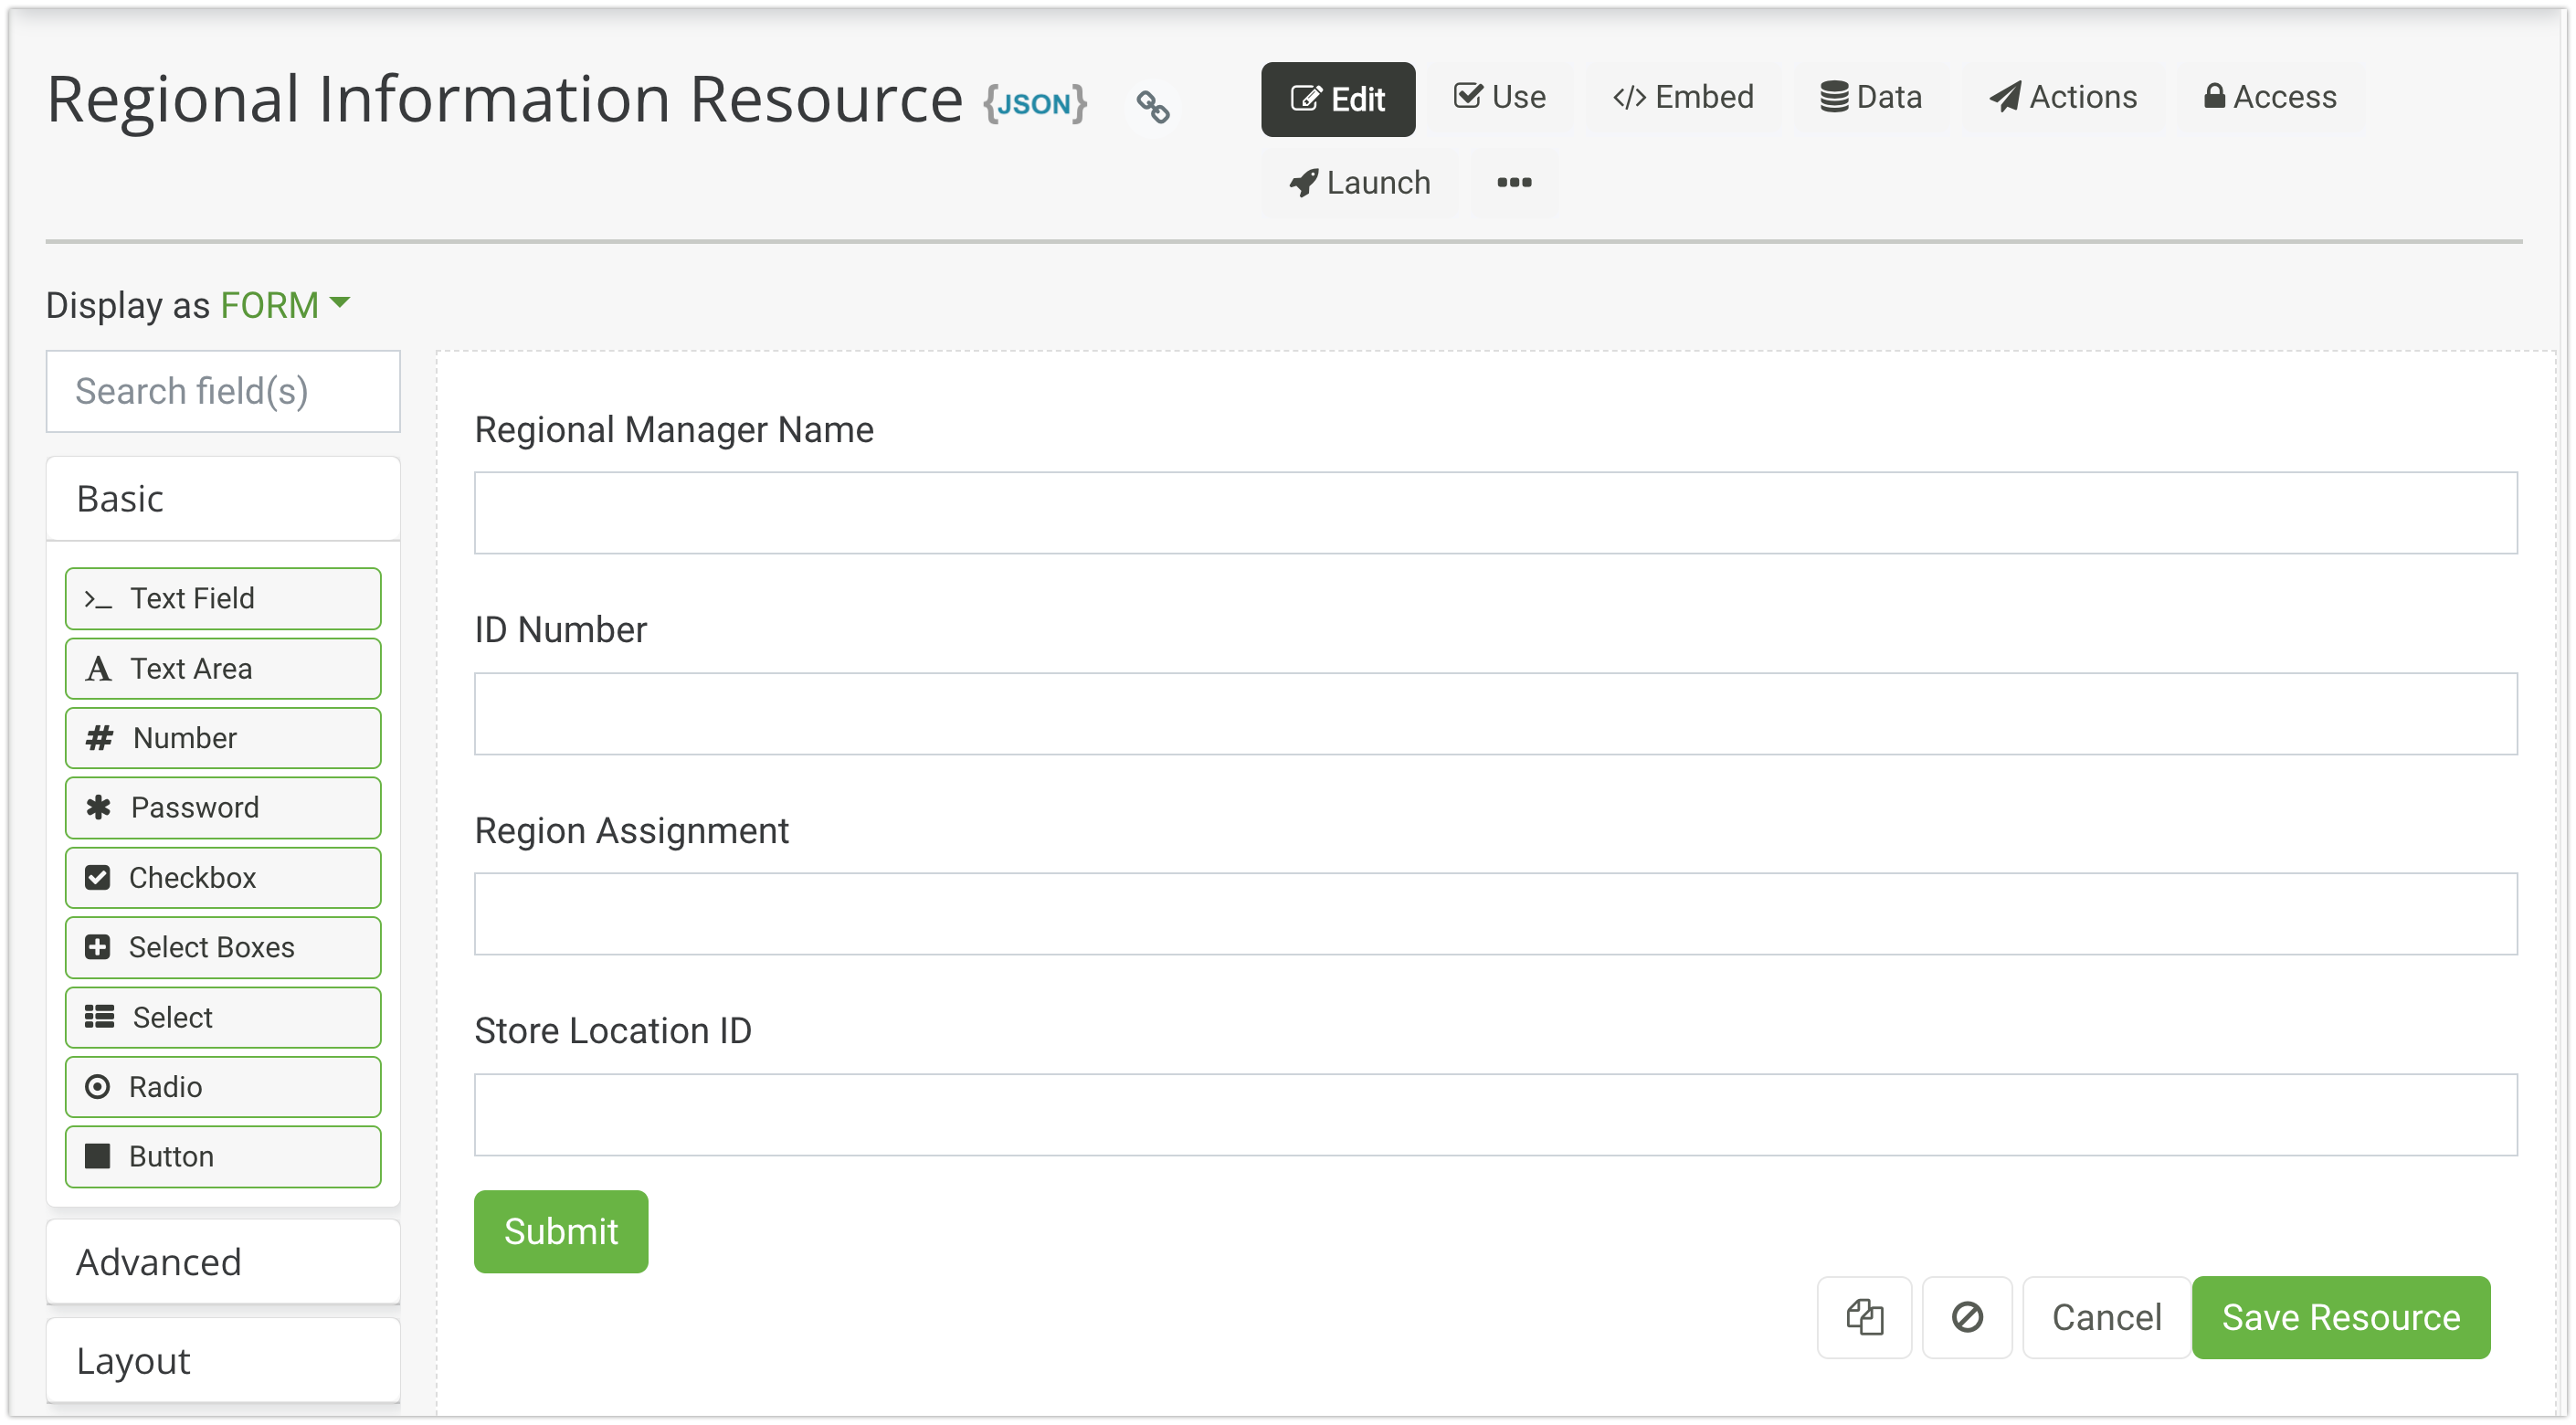Image resolution: width=2576 pixels, height=1425 pixels.
Task: Click the copy icon button near Cancel
Action: (x=1864, y=1317)
